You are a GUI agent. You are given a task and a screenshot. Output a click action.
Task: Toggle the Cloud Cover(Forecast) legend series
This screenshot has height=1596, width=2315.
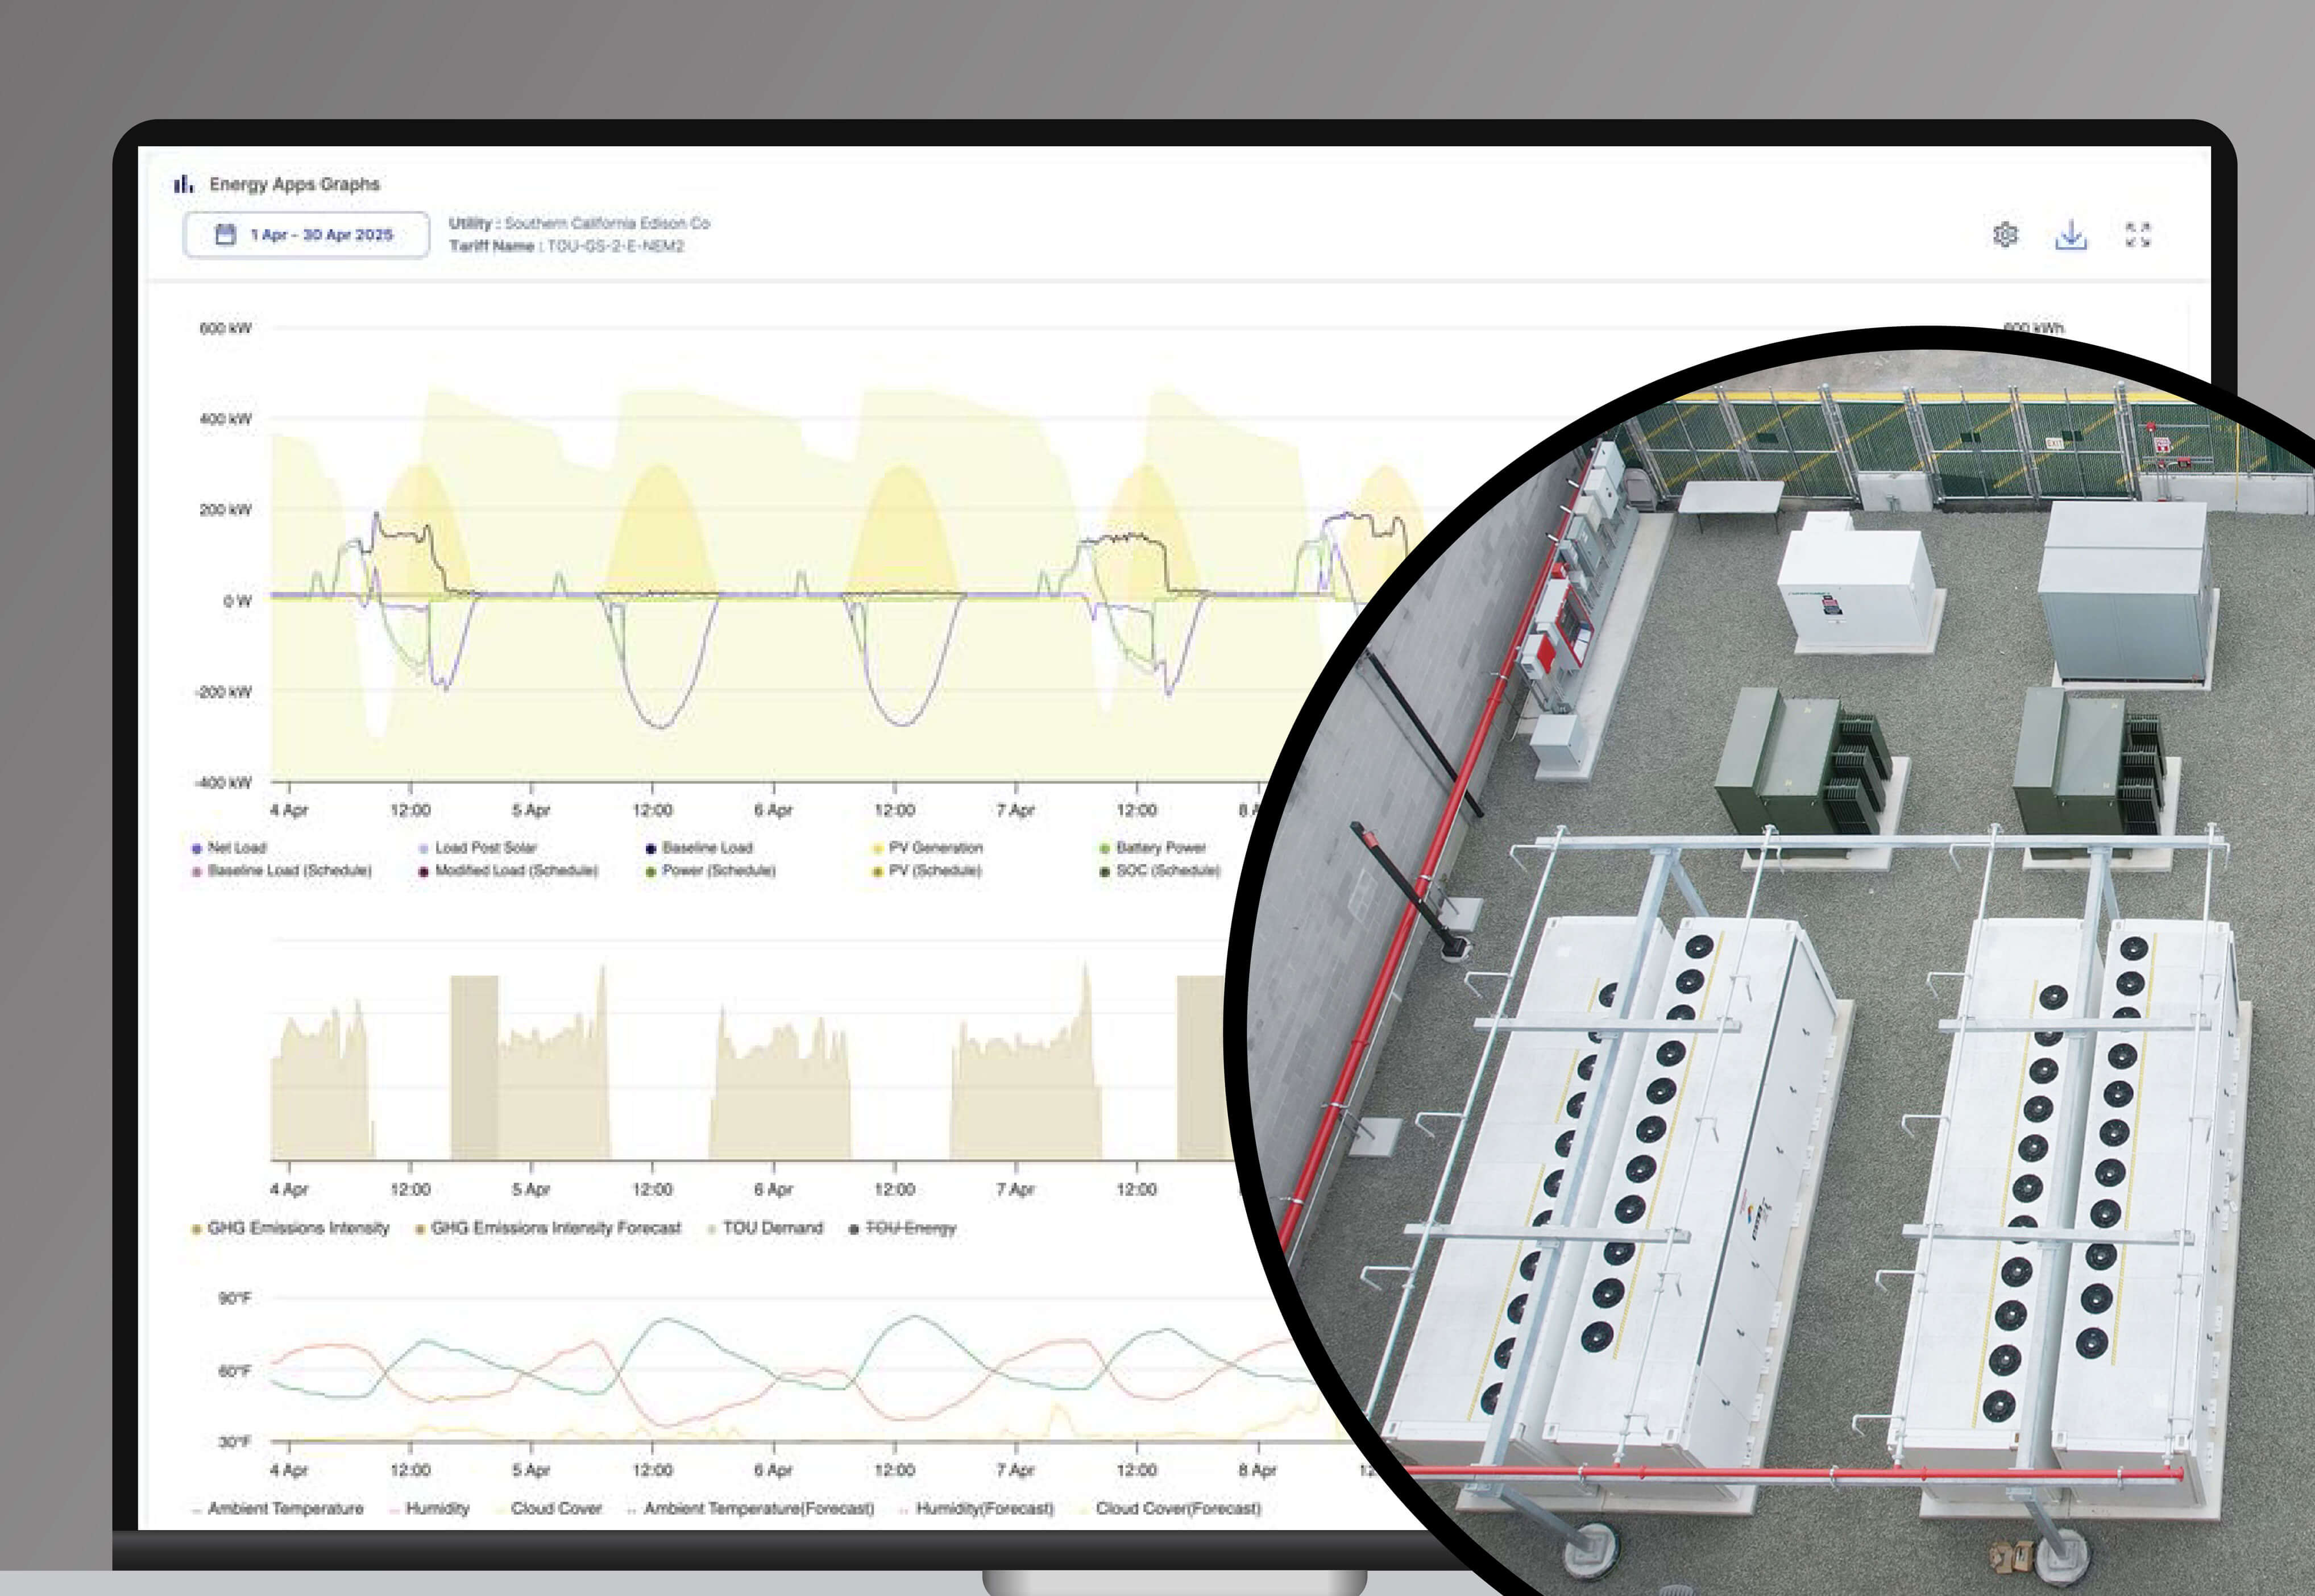1170,1508
